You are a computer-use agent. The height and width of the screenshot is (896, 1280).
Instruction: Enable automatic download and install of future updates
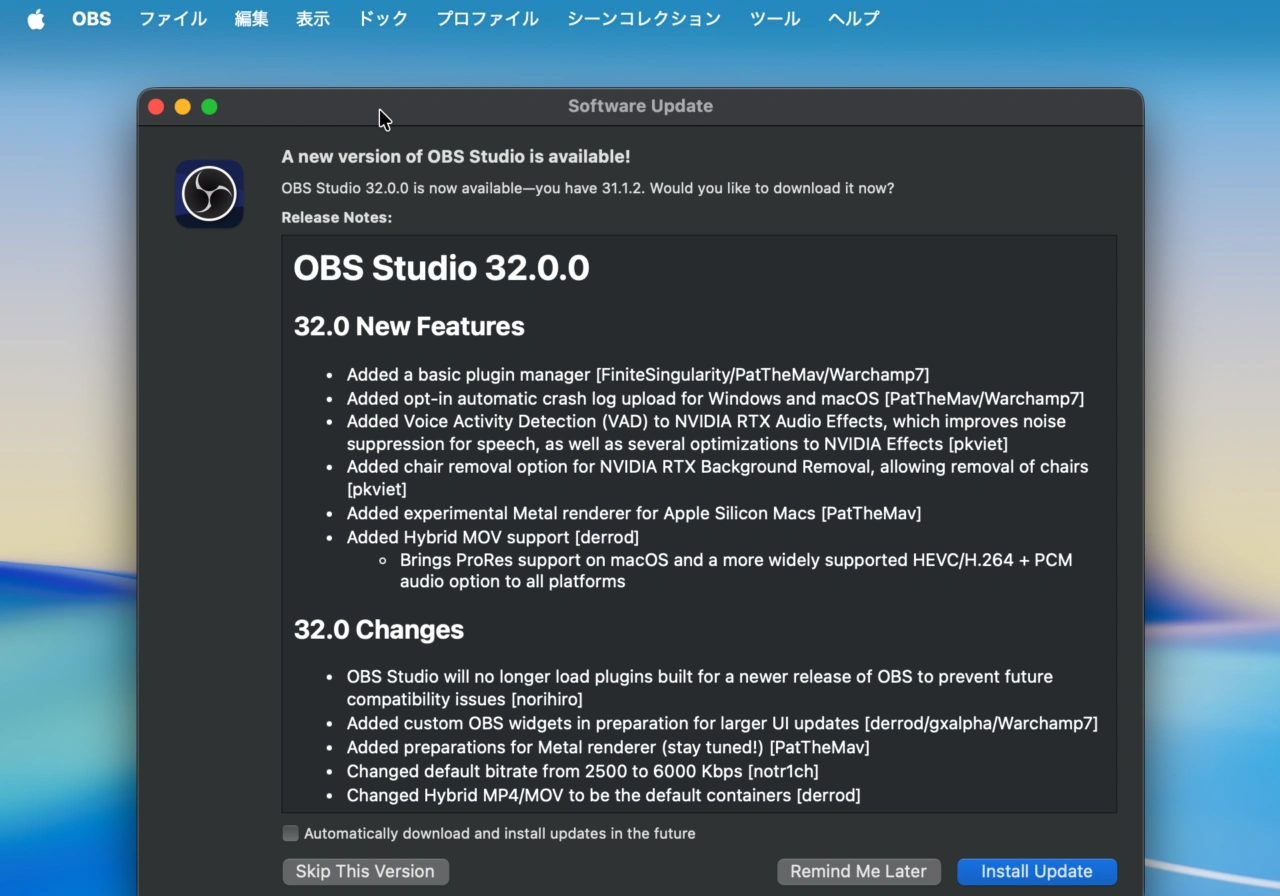(x=290, y=833)
